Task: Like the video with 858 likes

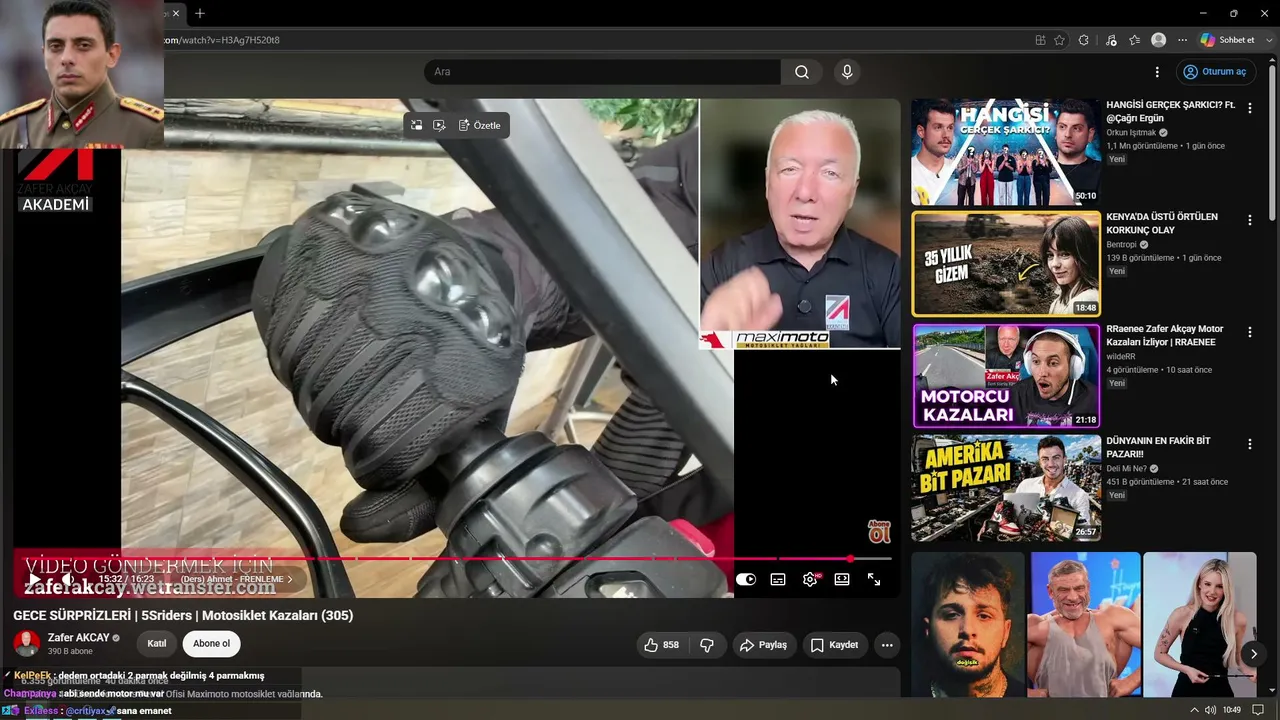Action: 662,645
